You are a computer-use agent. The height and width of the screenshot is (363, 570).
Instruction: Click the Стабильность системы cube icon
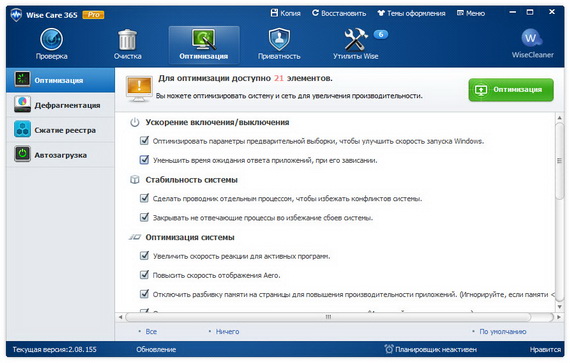(135, 180)
